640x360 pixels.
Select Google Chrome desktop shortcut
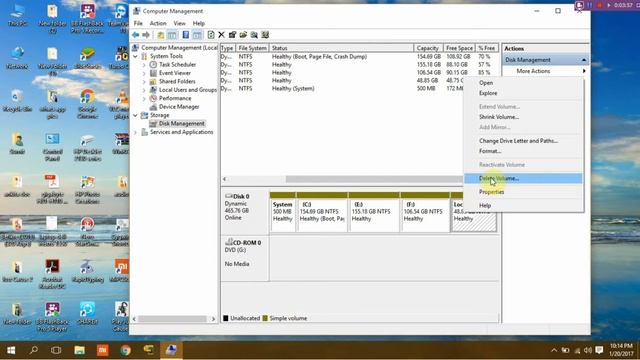[87, 104]
